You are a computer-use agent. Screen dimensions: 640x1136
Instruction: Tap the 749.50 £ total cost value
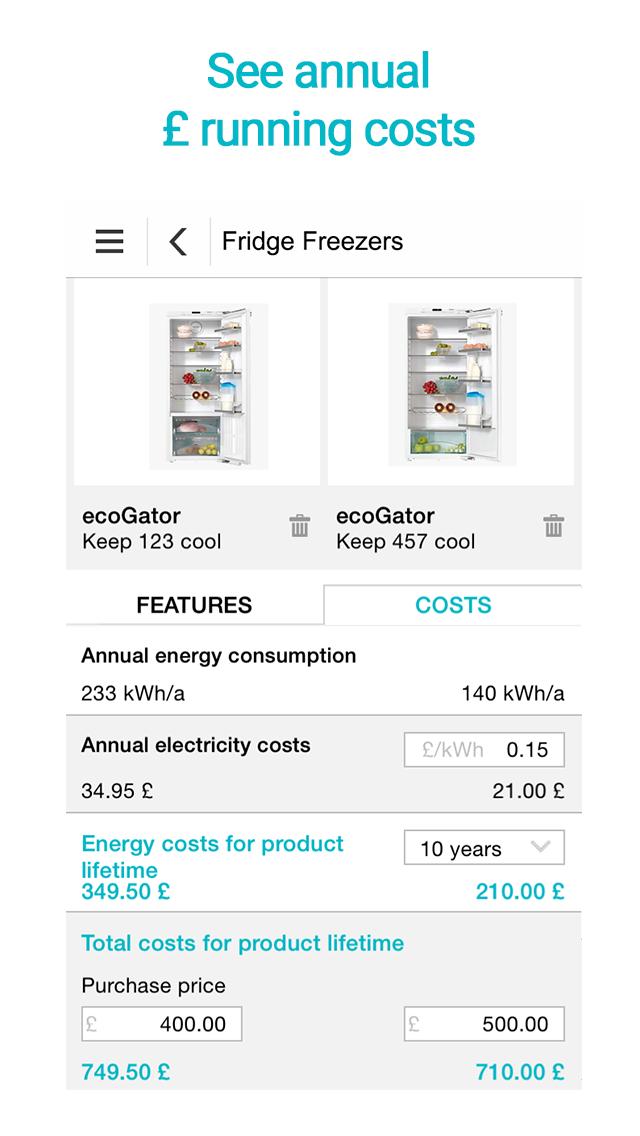(125, 1072)
